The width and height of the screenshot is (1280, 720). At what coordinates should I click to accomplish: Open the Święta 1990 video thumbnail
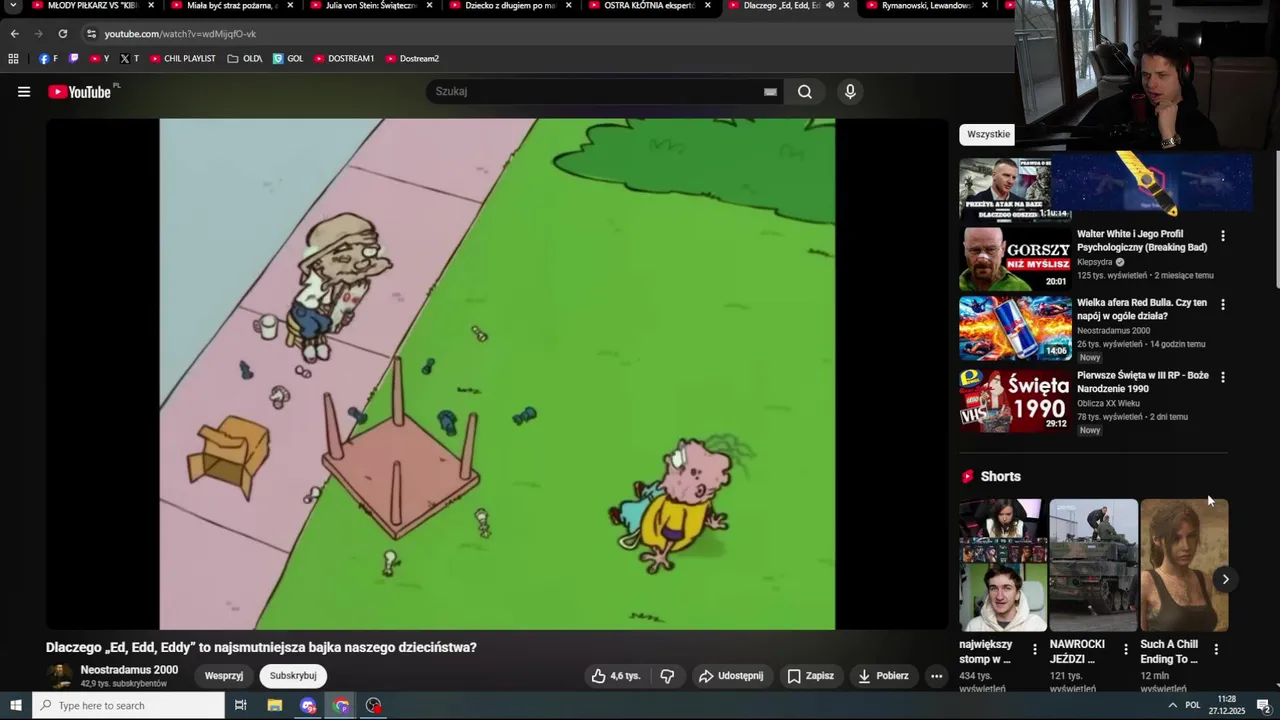tap(1015, 401)
